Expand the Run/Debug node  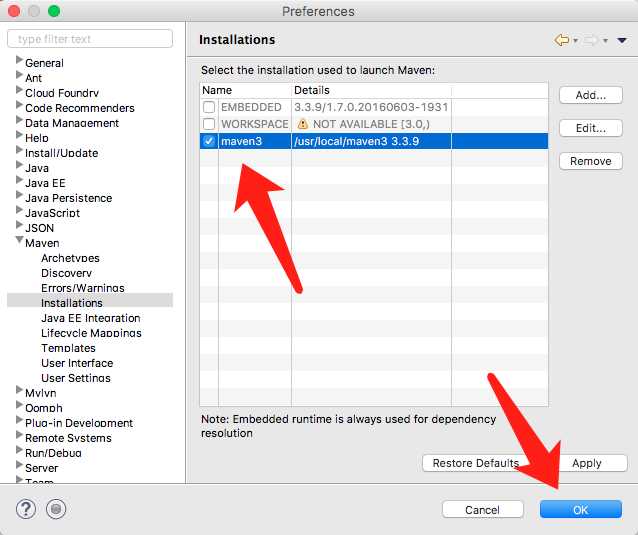pyautogui.click(x=19, y=450)
